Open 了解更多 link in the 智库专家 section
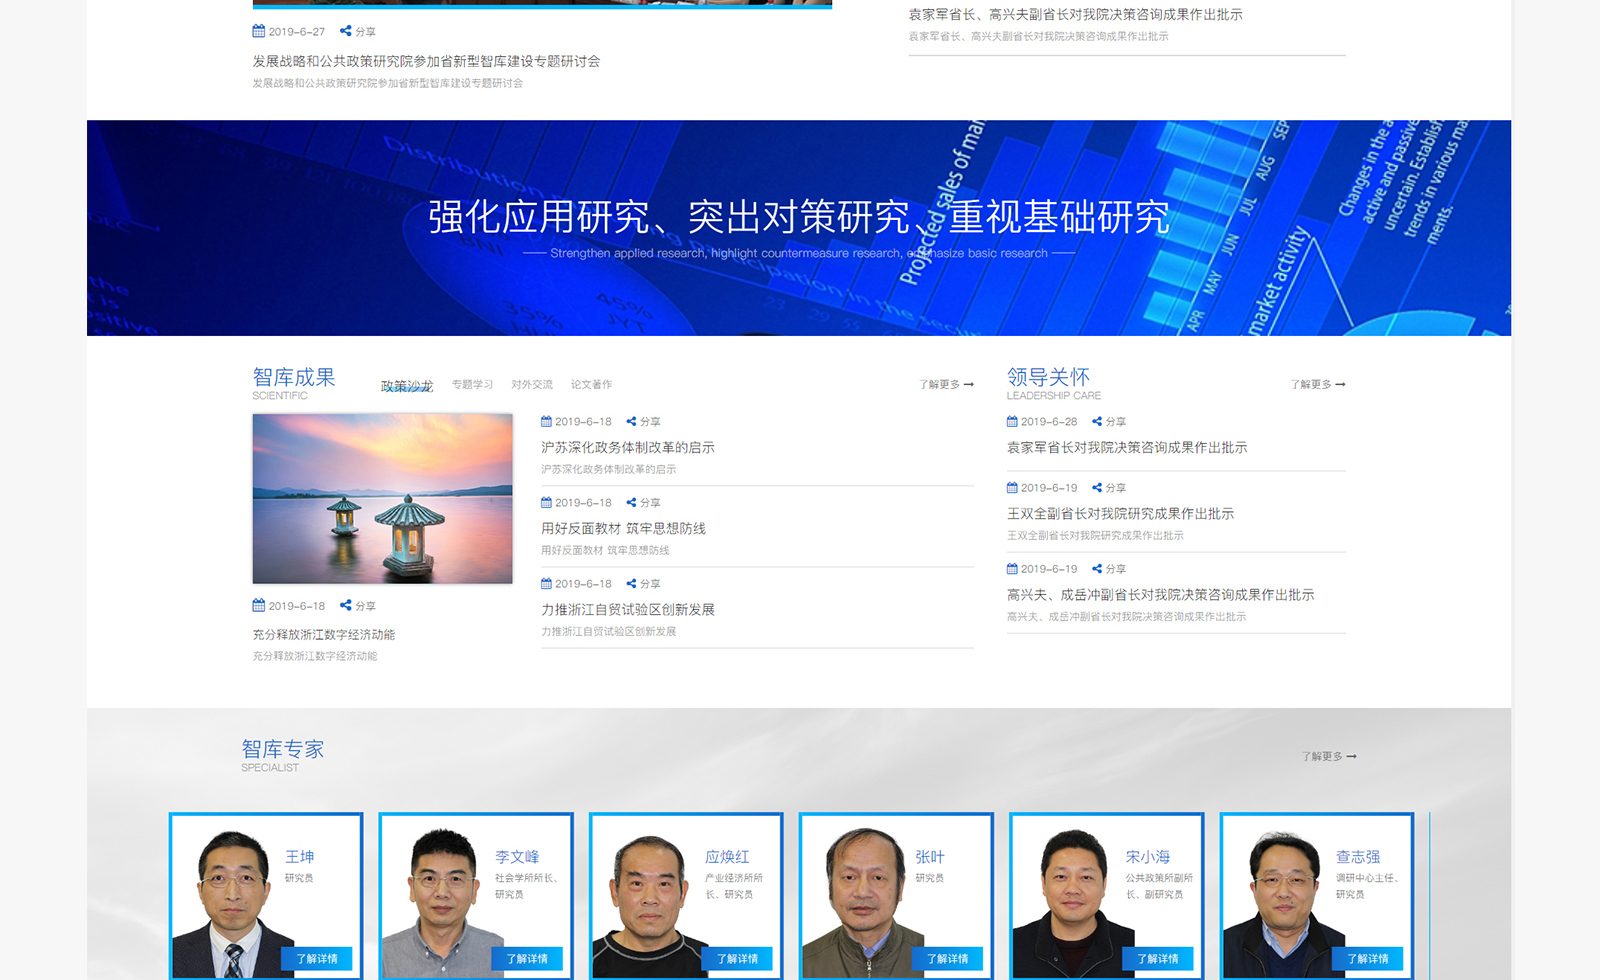1600x980 pixels. pyautogui.click(x=1328, y=757)
